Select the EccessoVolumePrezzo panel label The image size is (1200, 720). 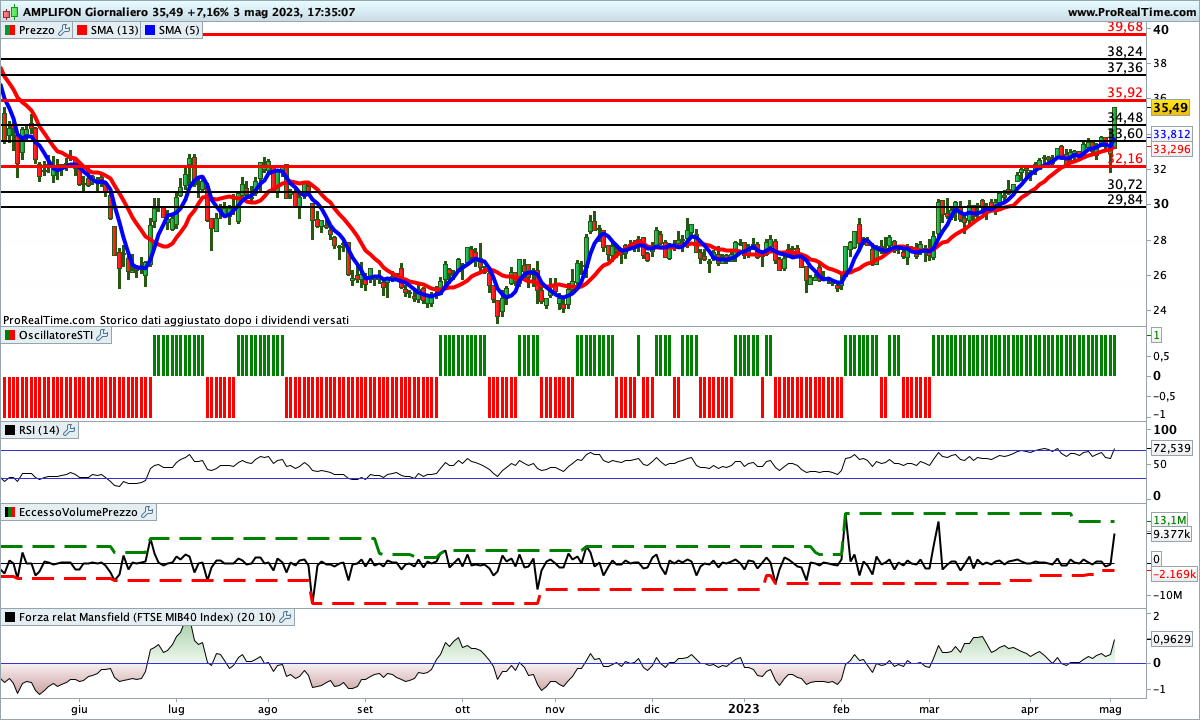pyautogui.click(x=79, y=512)
